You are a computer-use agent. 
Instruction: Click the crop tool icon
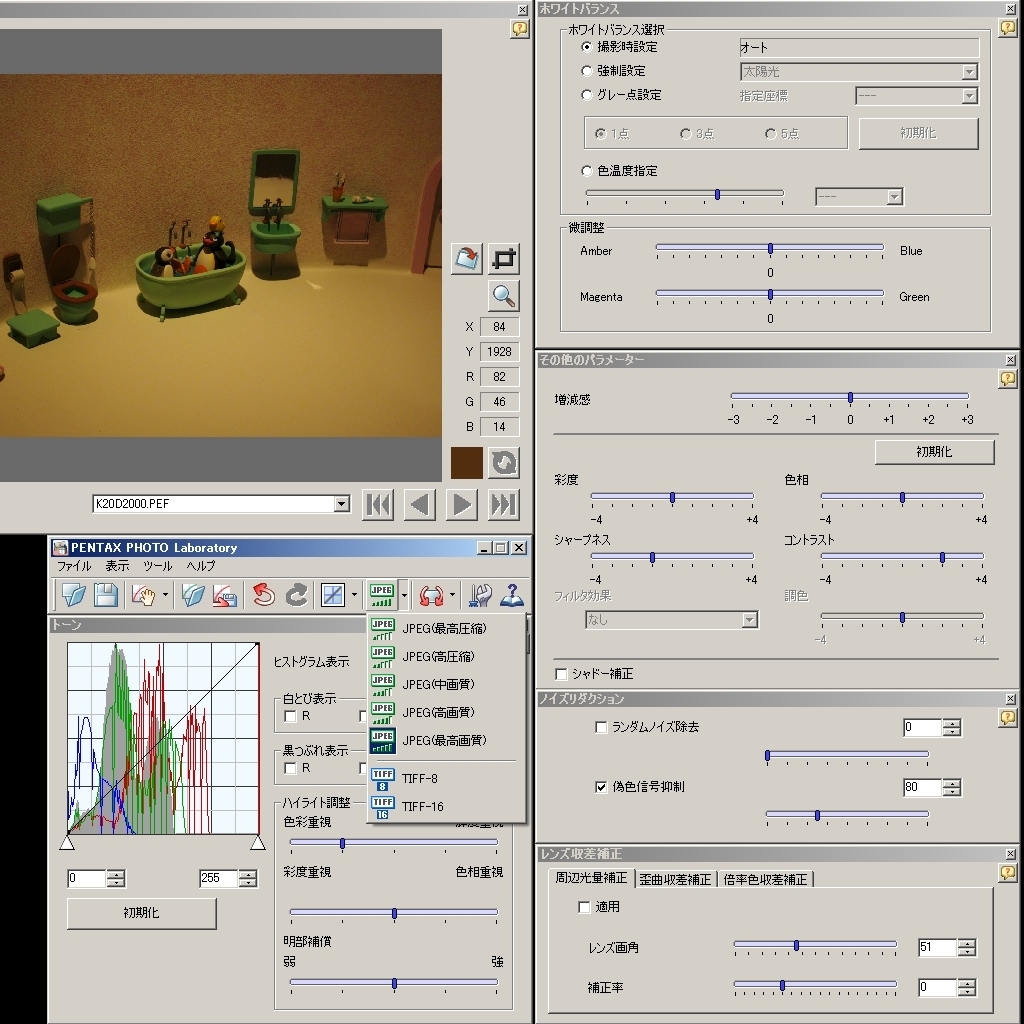point(505,259)
